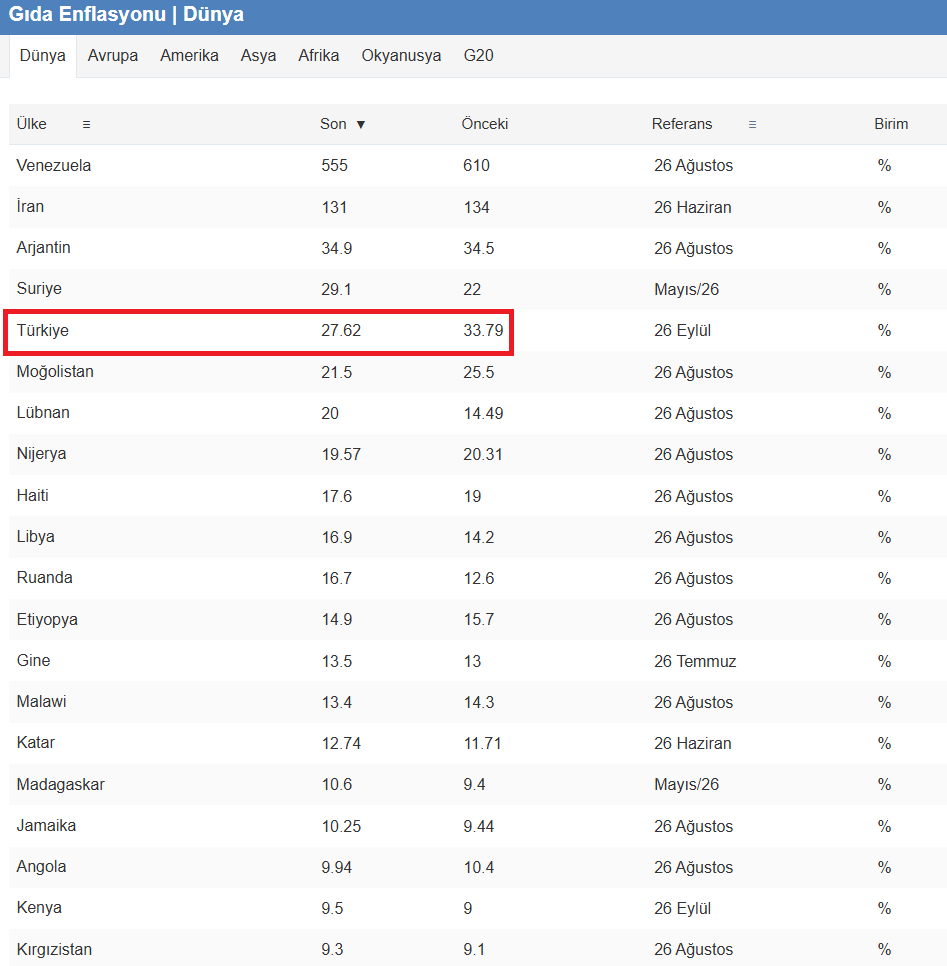Select Suriye's latest value 29.1
The height and width of the screenshot is (966, 947).
pos(336,290)
